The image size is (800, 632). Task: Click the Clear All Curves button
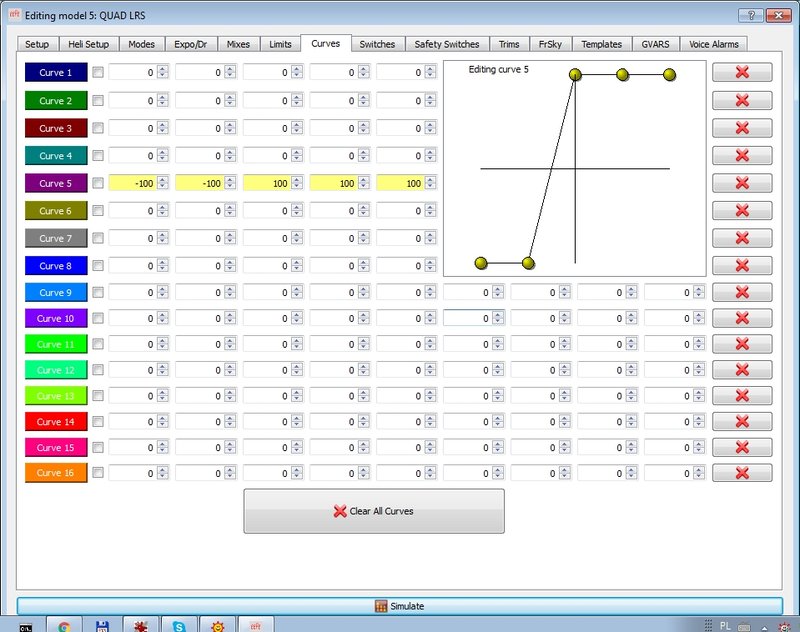click(x=374, y=511)
